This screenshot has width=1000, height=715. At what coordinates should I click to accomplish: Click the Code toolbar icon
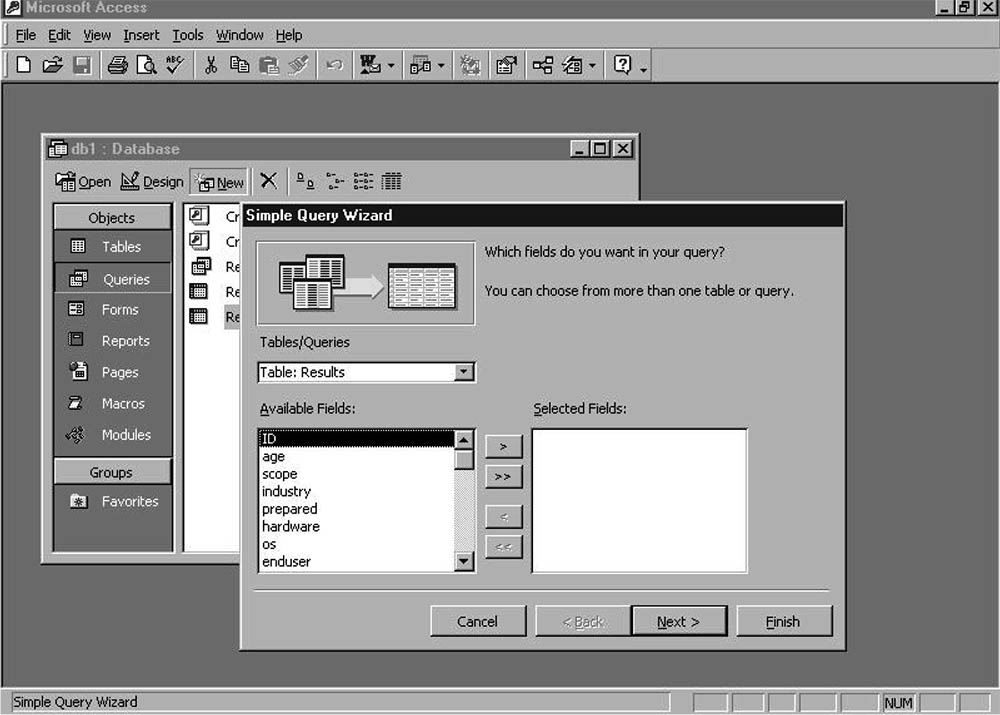point(470,65)
